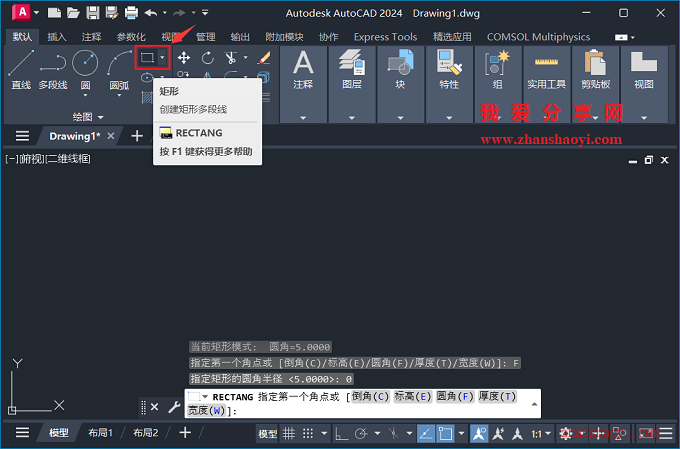The width and height of the screenshot is (680, 449).
Task: Open the annotation scale 1:1 dropdown
Action: tap(541, 433)
